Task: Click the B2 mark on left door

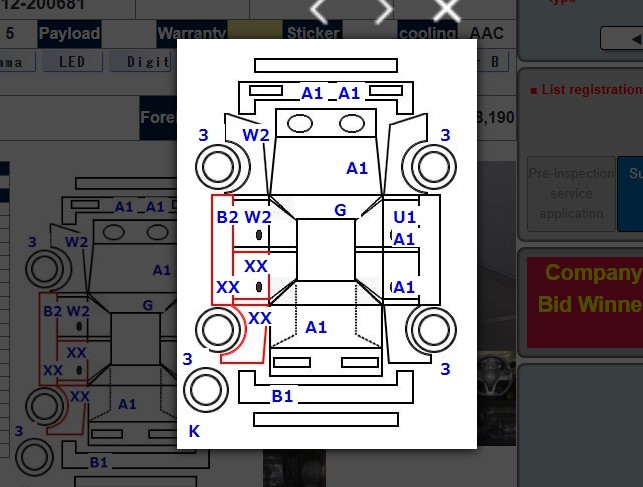Action: pos(227,217)
